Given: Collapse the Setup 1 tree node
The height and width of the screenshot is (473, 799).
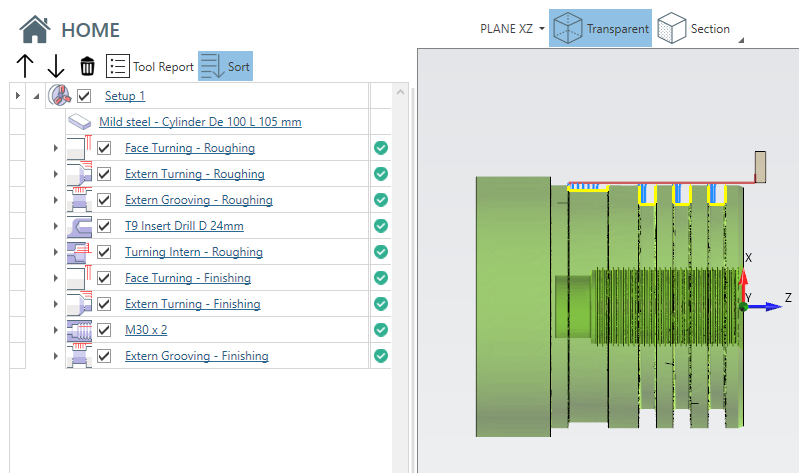Looking at the screenshot, I should (36, 96).
